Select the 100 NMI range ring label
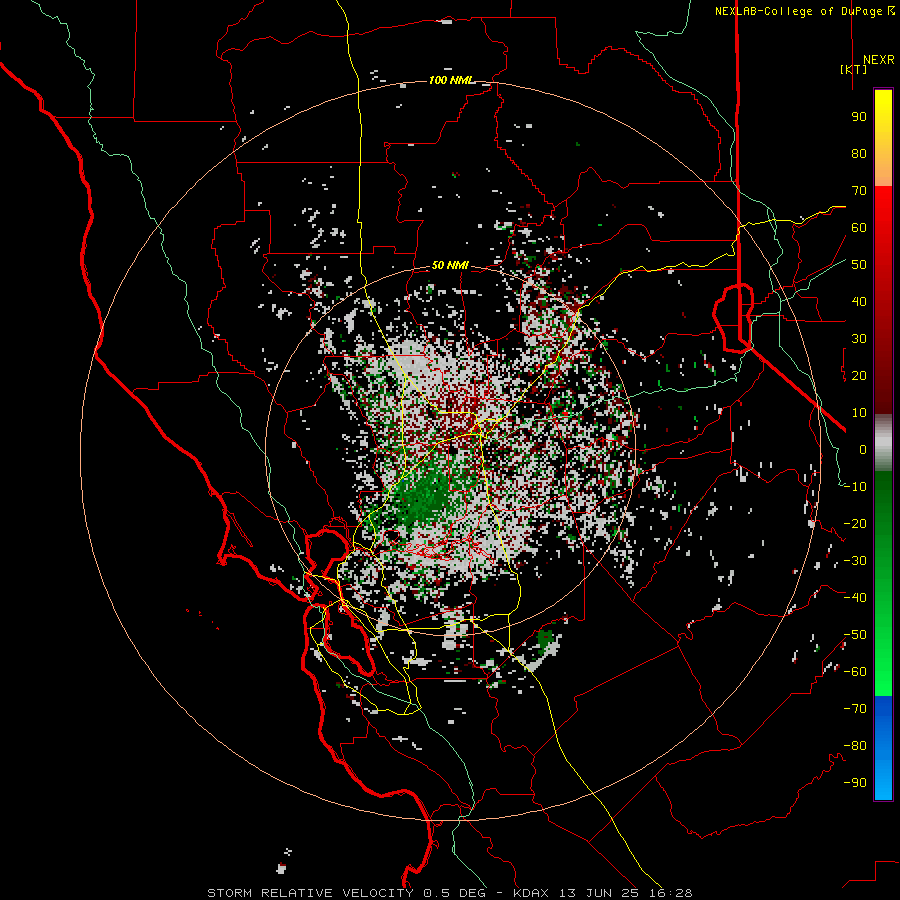The image size is (900, 900). pos(451,80)
